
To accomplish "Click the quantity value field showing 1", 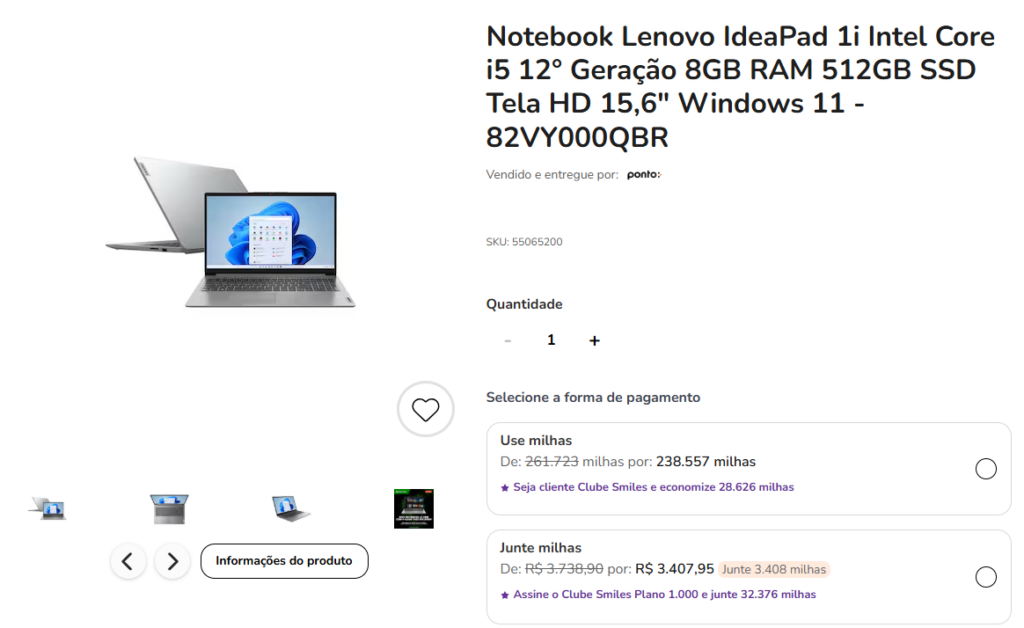I will [551, 340].
